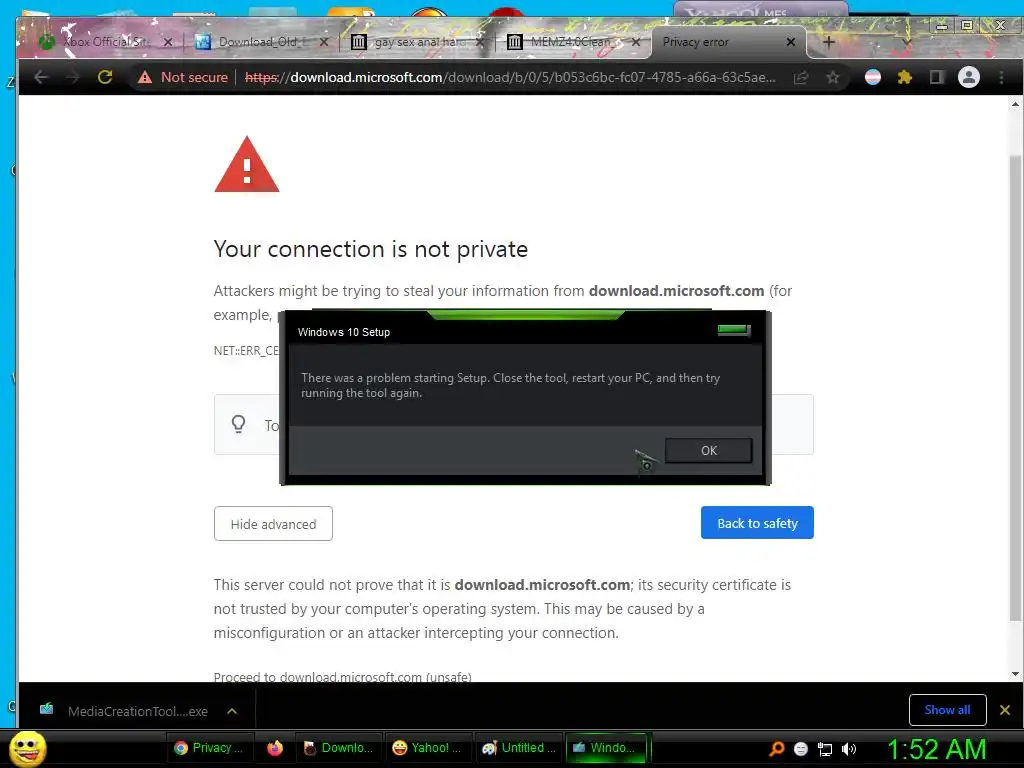The width and height of the screenshot is (1024, 768).
Task: Click the lightbulb tip icon
Action: [x=239, y=424]
